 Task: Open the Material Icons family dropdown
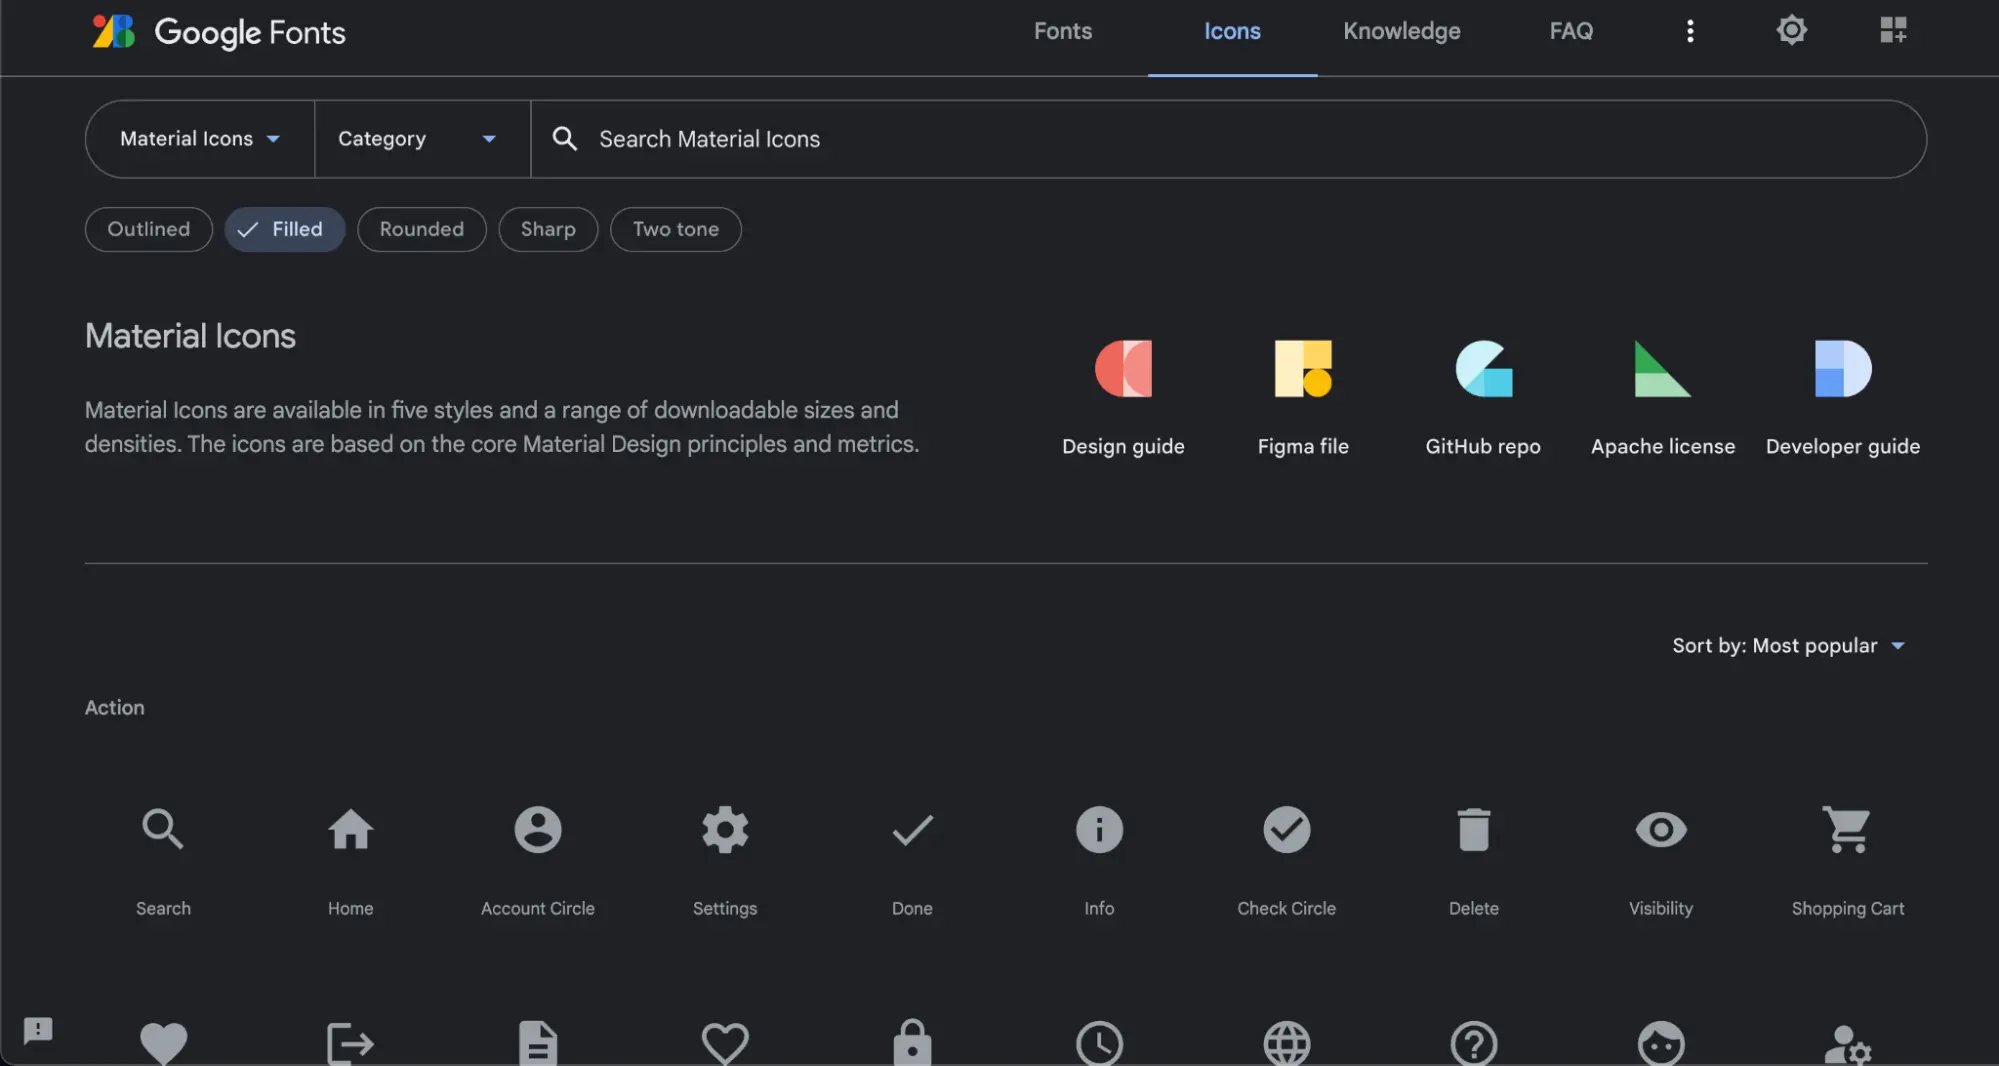(198, 139)
